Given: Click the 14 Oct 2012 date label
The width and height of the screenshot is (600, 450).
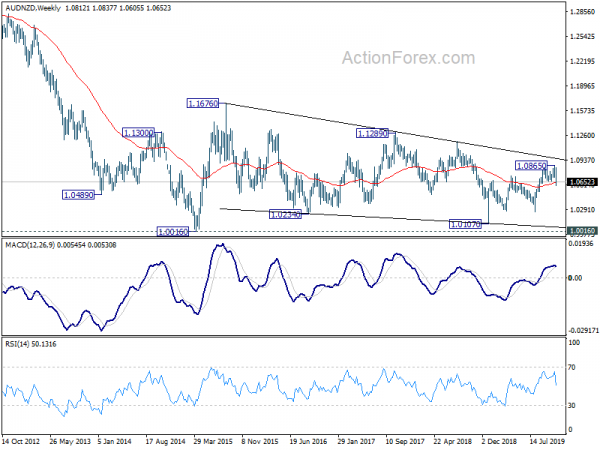Looking at the screenshot, I should point(21,441).
